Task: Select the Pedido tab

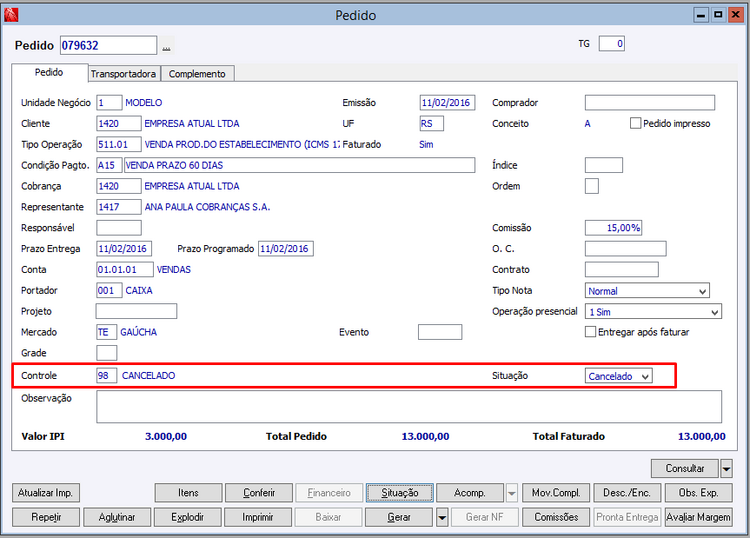Action: tap(49, 72)
